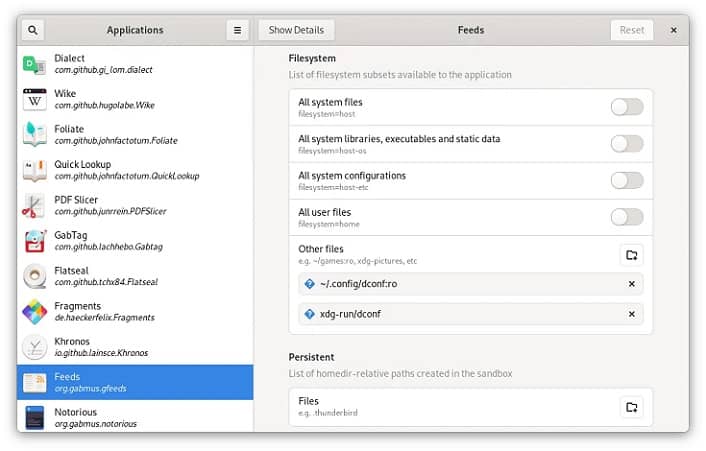Enable All user files switch
The width and height of the screenshot is (706, 451).
[627, 217]
